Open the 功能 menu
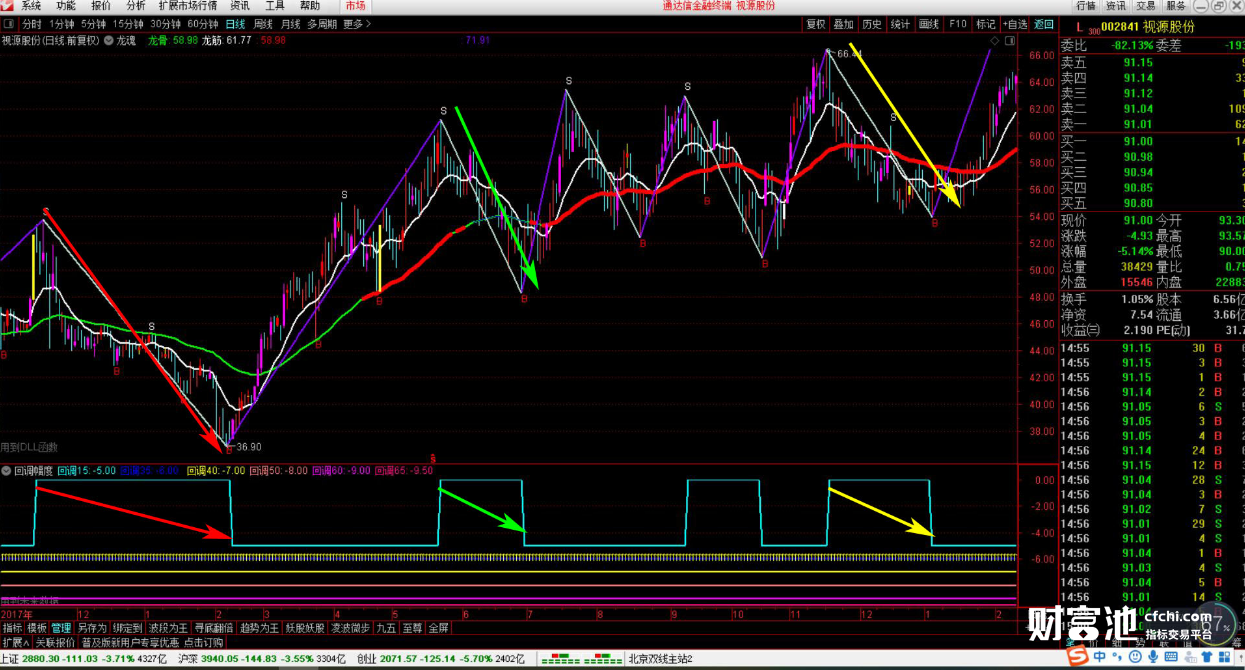Image resolution: width=1245 pixels, height=670 pixels. point(66,6)
